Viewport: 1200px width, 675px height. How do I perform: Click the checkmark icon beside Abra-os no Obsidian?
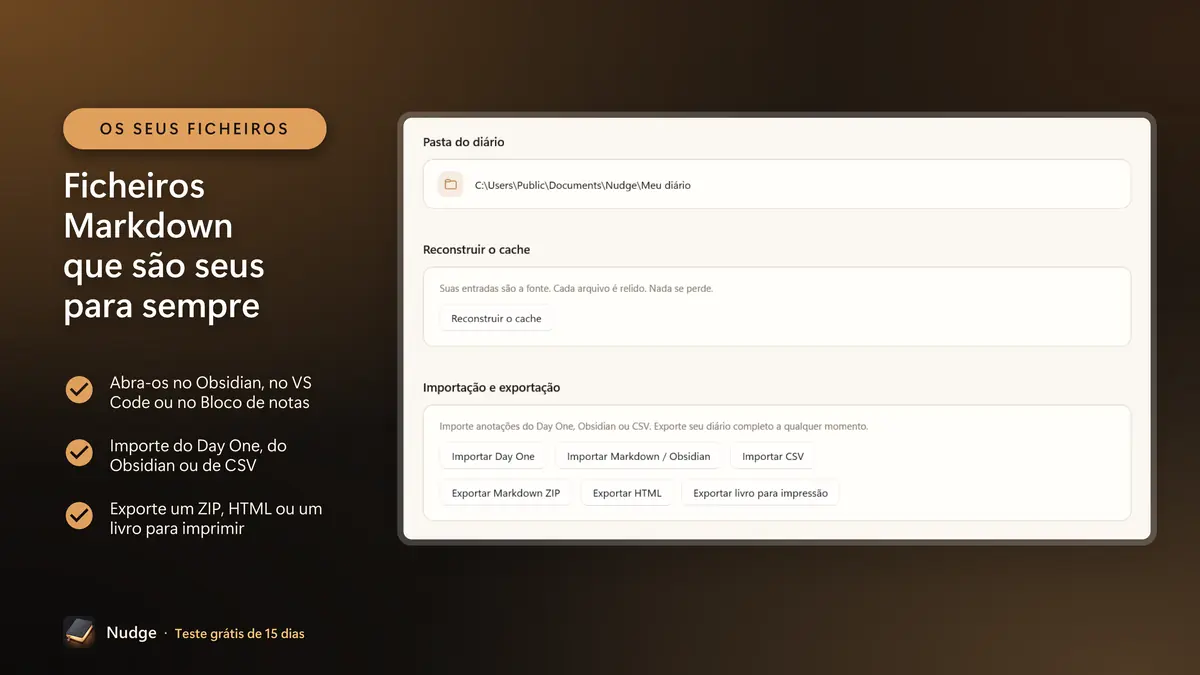pos(79,390)
